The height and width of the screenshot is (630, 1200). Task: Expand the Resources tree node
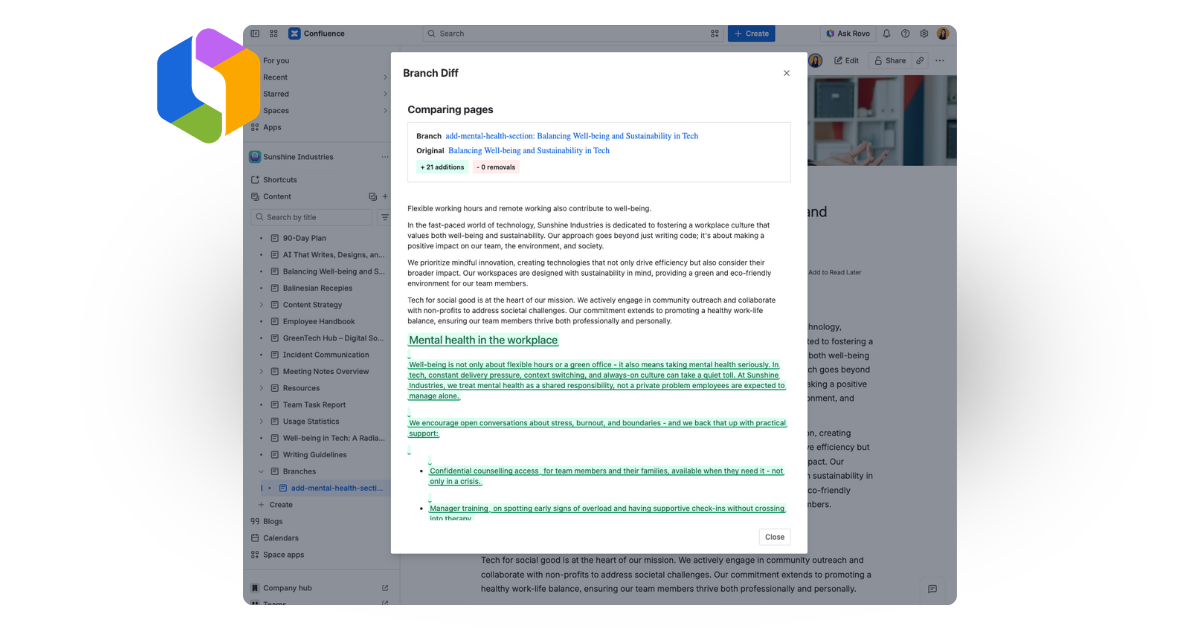pyautogui.click(x=262, y=388)
